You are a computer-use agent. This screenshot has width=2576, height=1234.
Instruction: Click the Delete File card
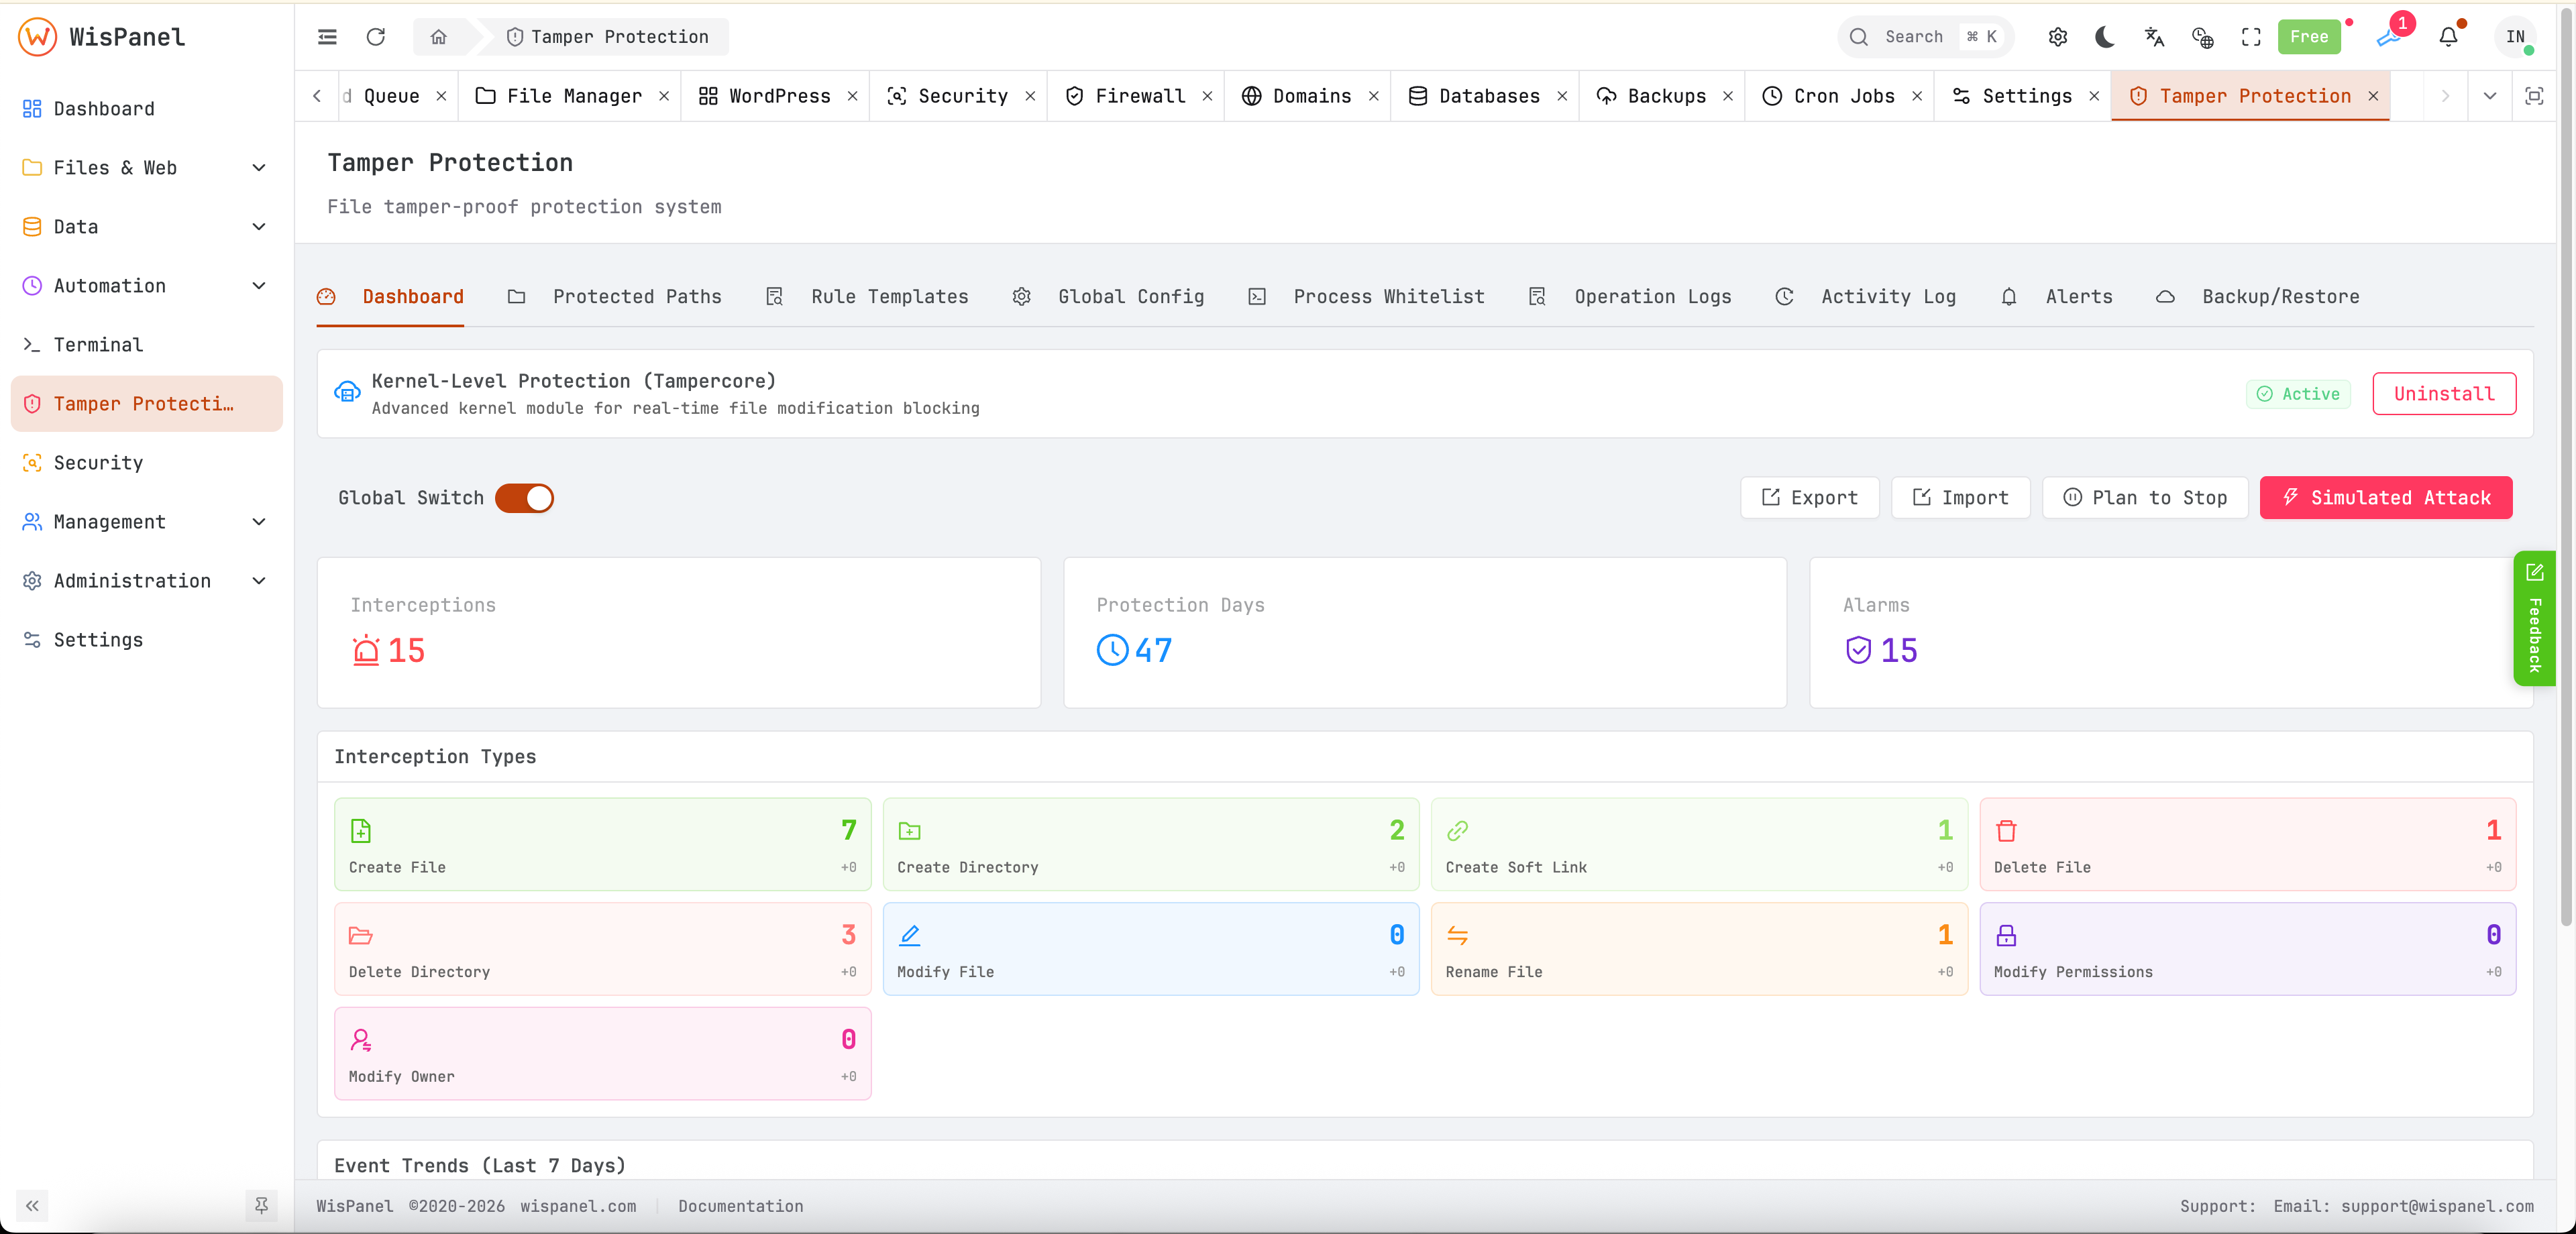(x=2247, y=844)
